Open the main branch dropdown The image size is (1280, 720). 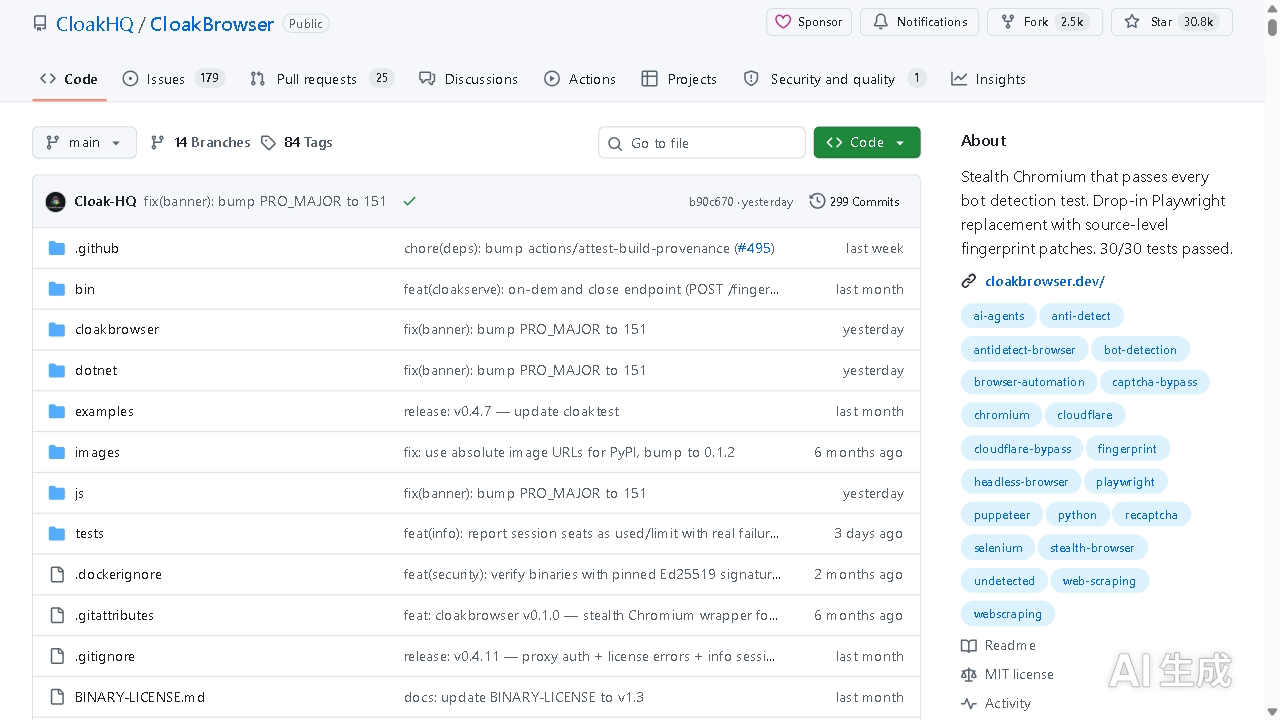(x=84, y=142)
